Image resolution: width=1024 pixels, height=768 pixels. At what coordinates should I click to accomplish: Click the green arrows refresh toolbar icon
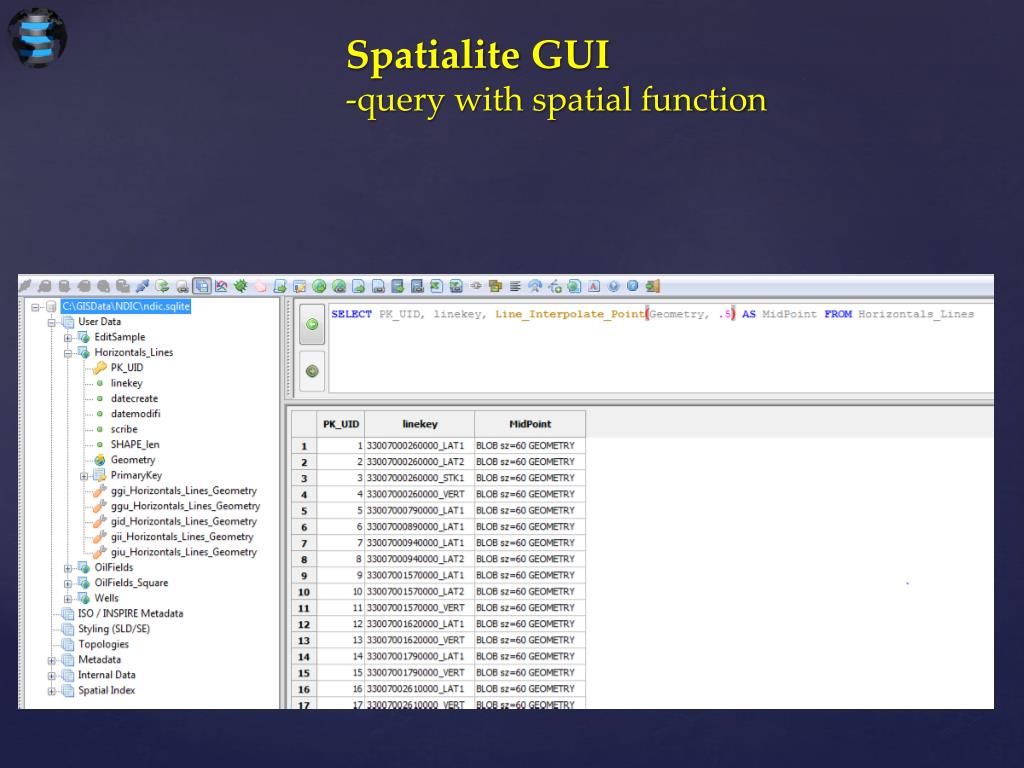coord(163,286)
